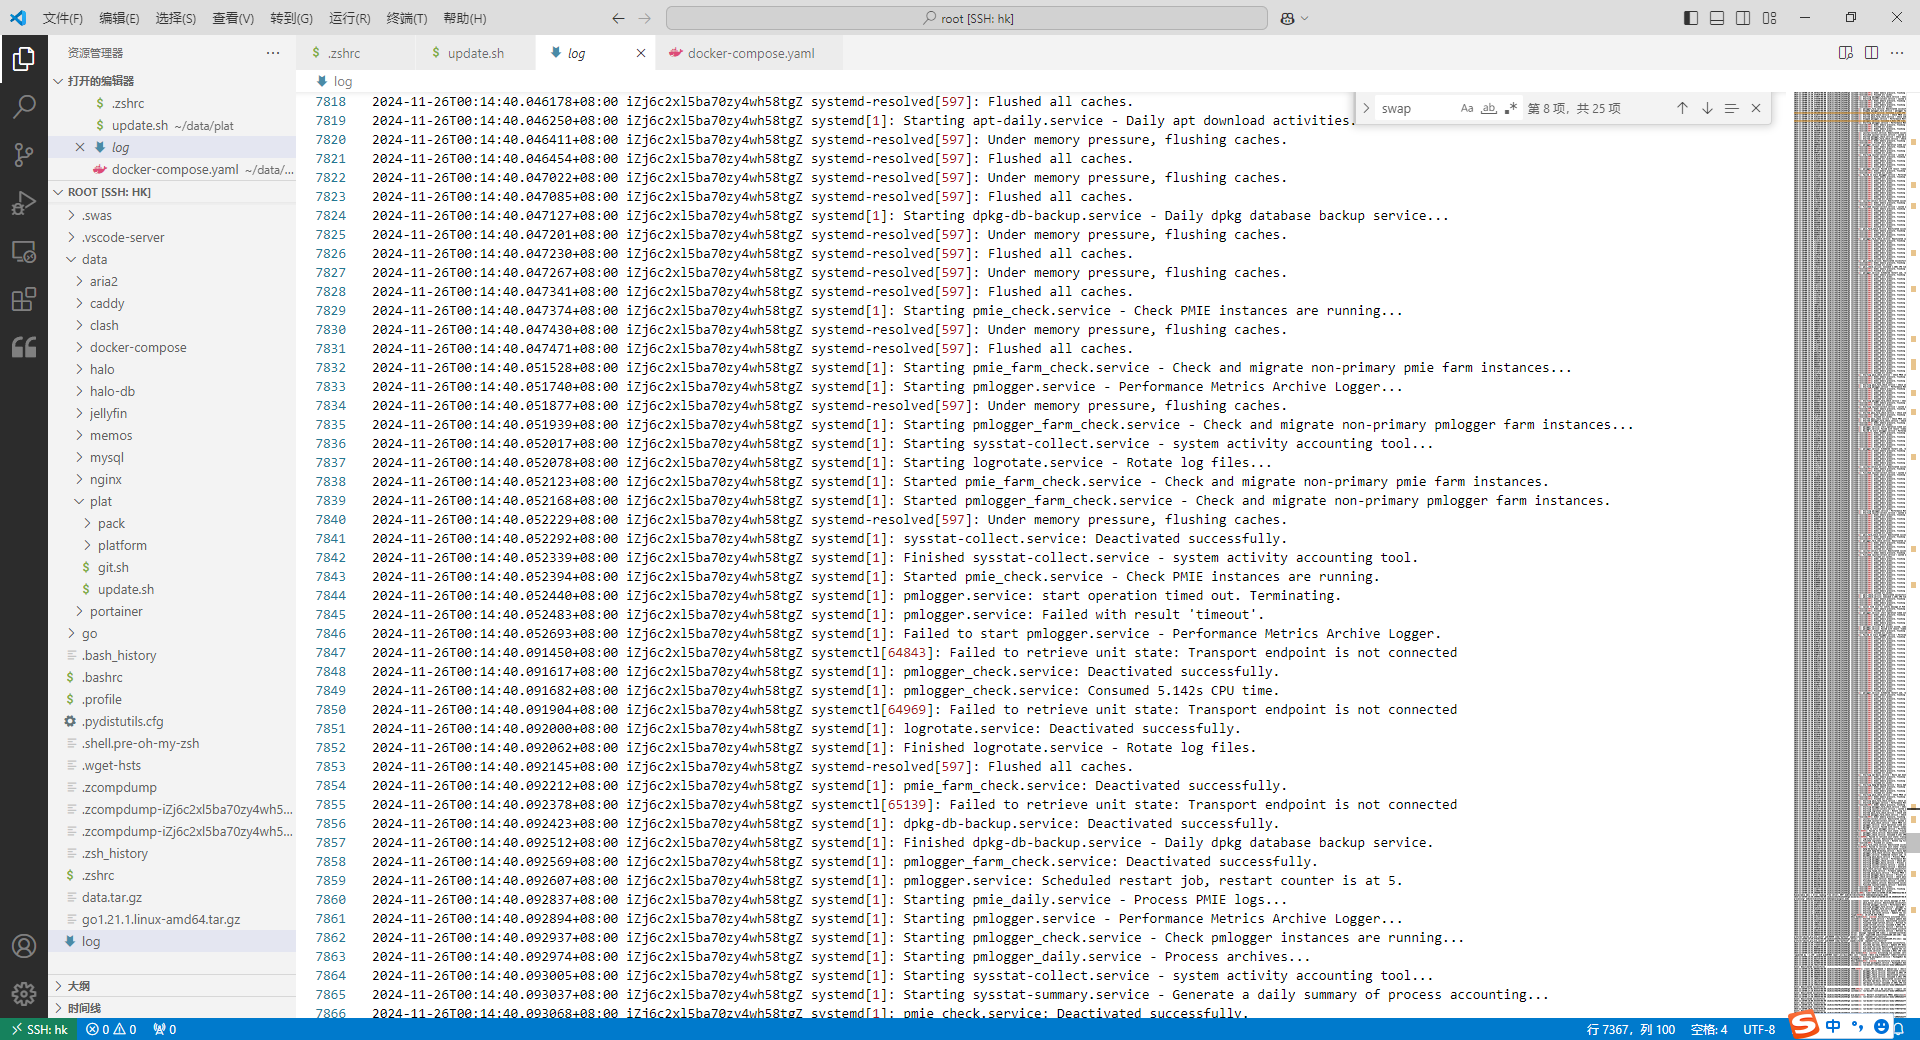Expand the replace toggle chevron in find

coord(1366,108)
